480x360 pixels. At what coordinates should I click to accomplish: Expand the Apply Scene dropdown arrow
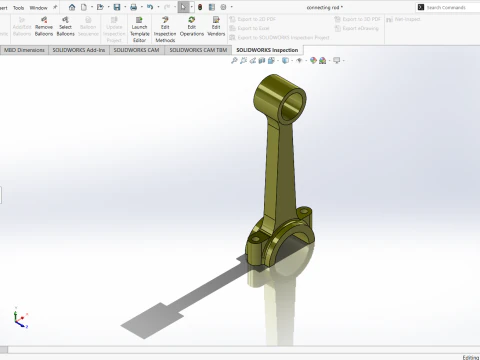click(329, 61)
